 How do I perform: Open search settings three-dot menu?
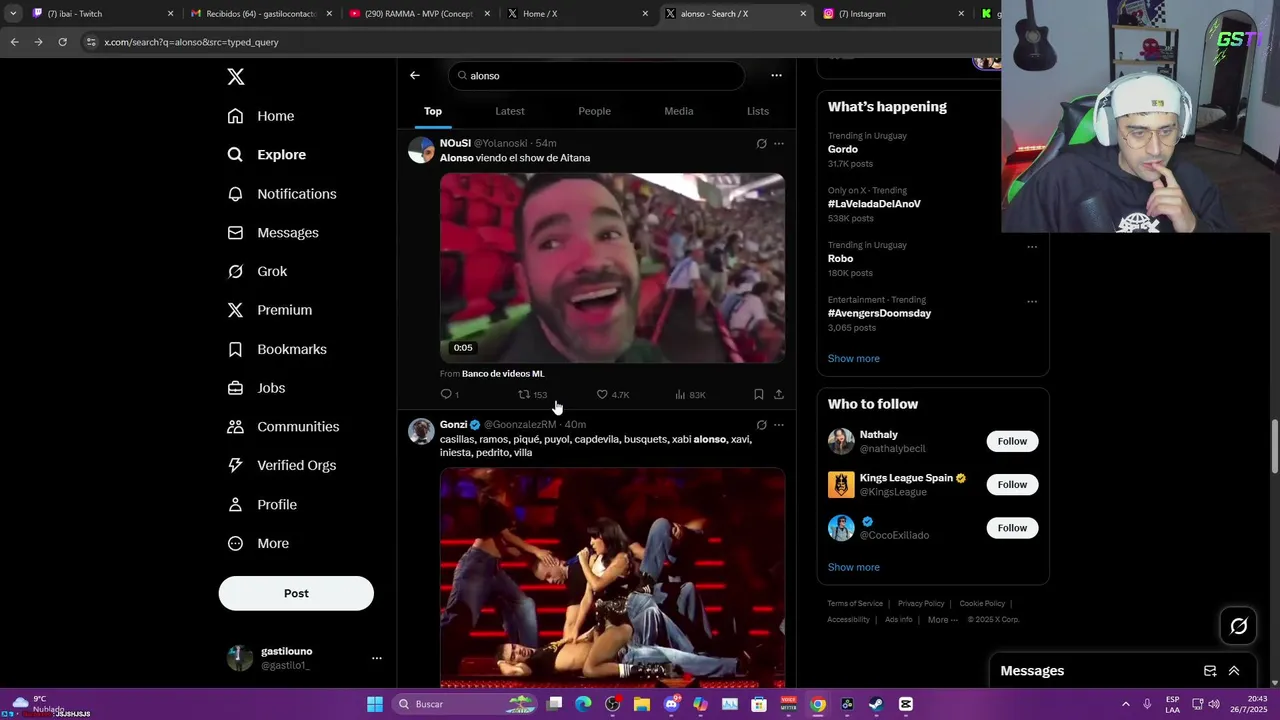pyautogui.click(x=776, y=75)
